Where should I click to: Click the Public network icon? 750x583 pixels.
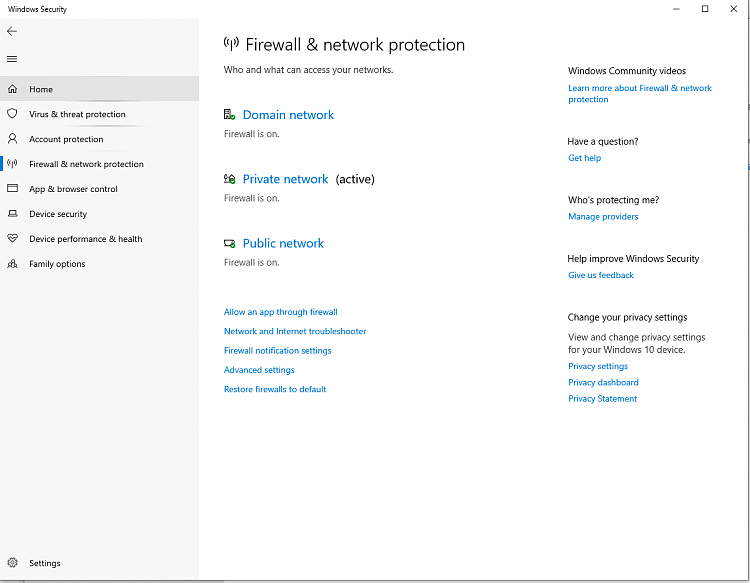tap(230, 243)
